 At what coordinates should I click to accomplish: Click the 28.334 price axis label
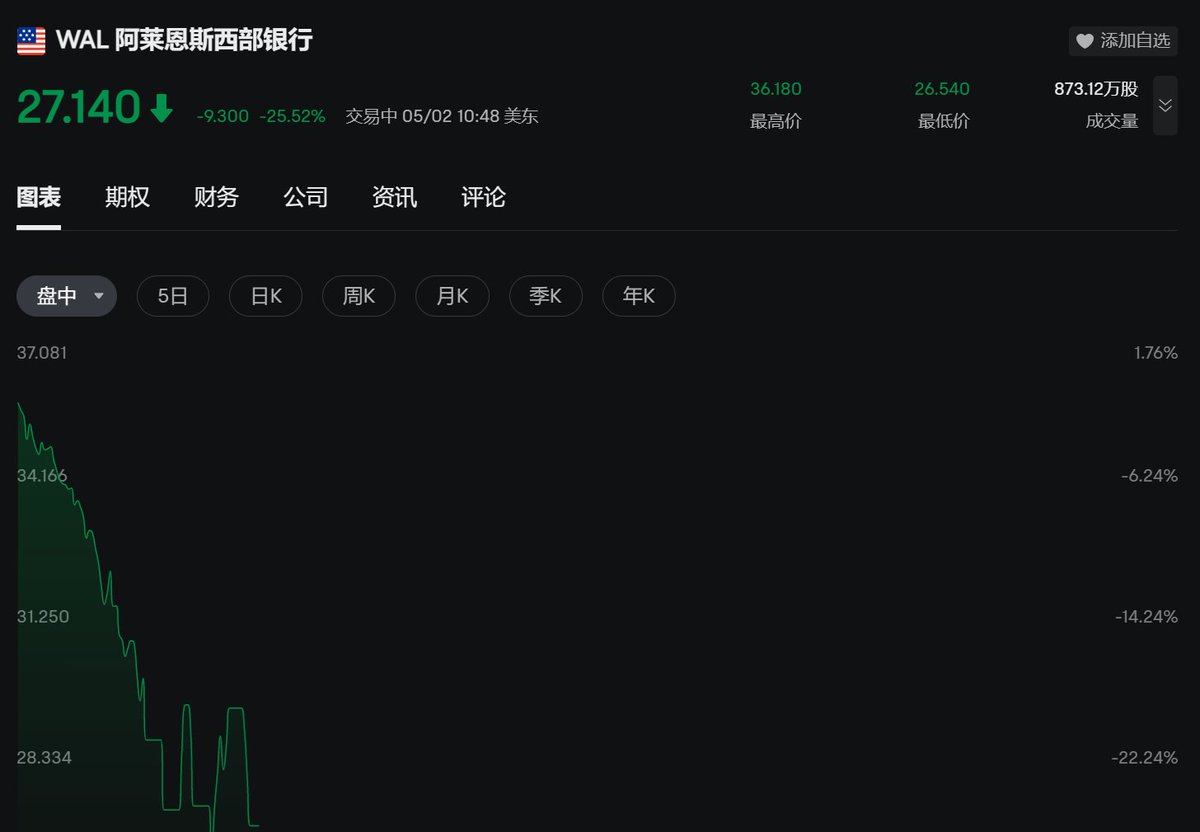tap(44, 758)
